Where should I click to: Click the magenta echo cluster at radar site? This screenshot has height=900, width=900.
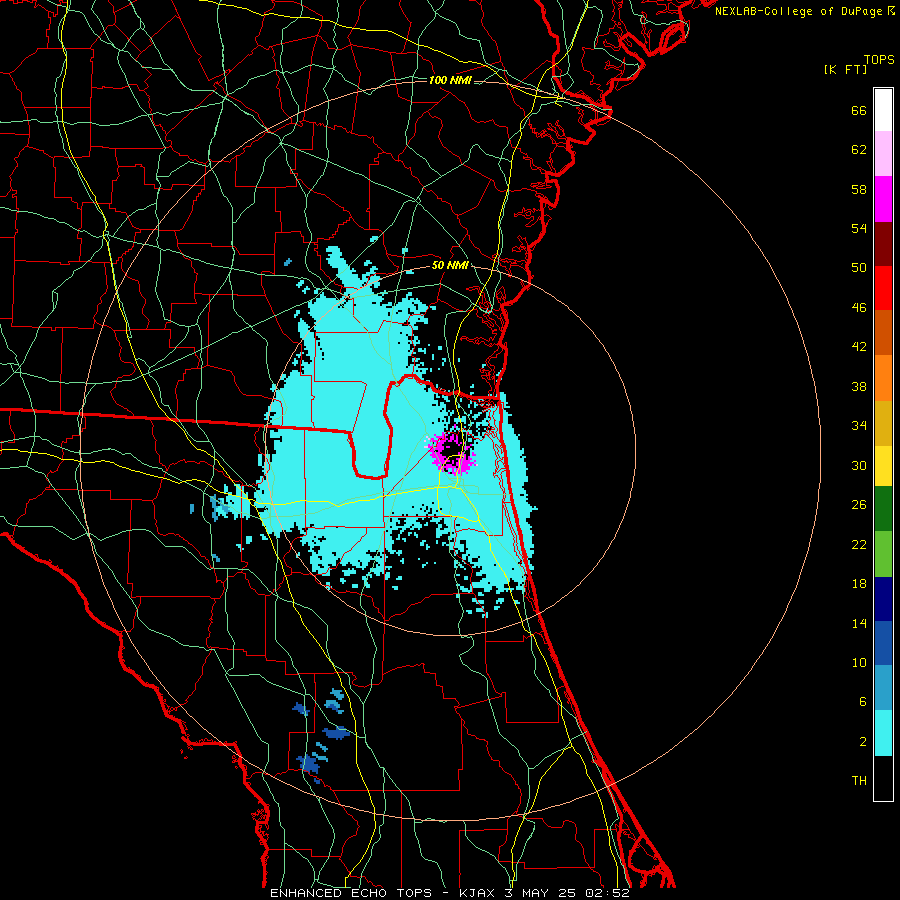point(450,453)
